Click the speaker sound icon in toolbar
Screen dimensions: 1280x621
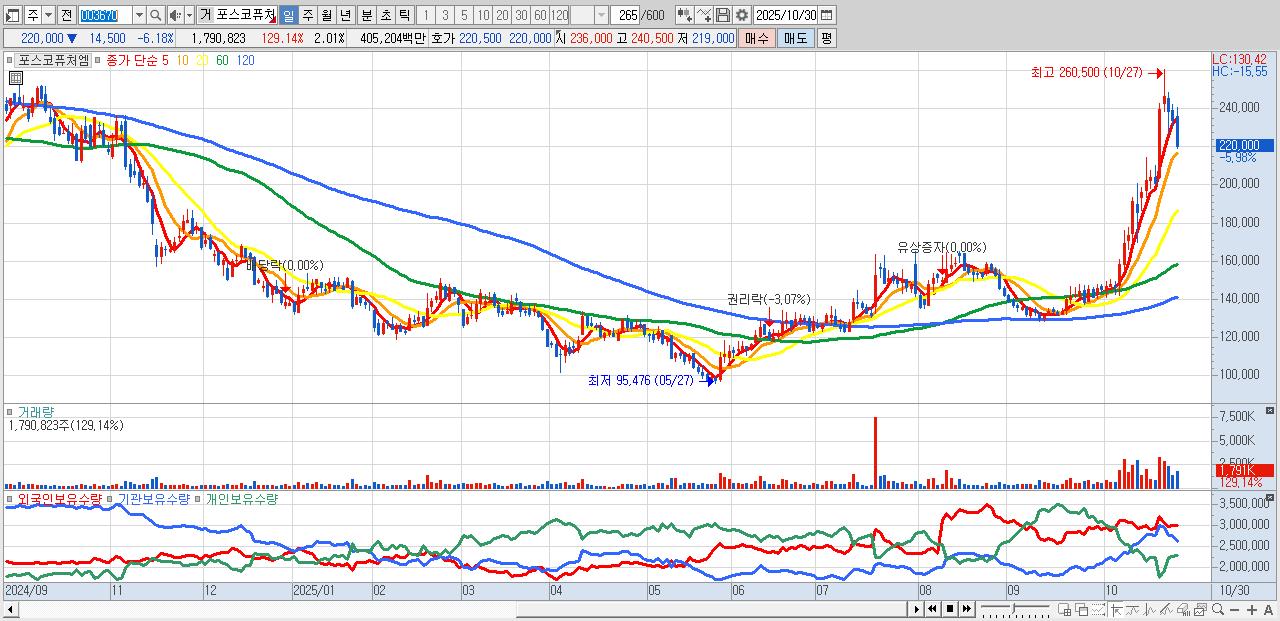(x=175, y=15)
